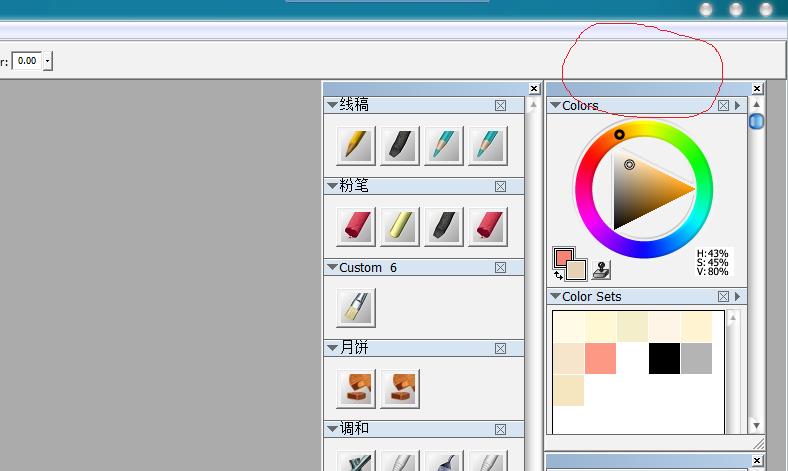Close the Colors window group
The width and height of the screenshot is (788, 471).
point(757,88)
